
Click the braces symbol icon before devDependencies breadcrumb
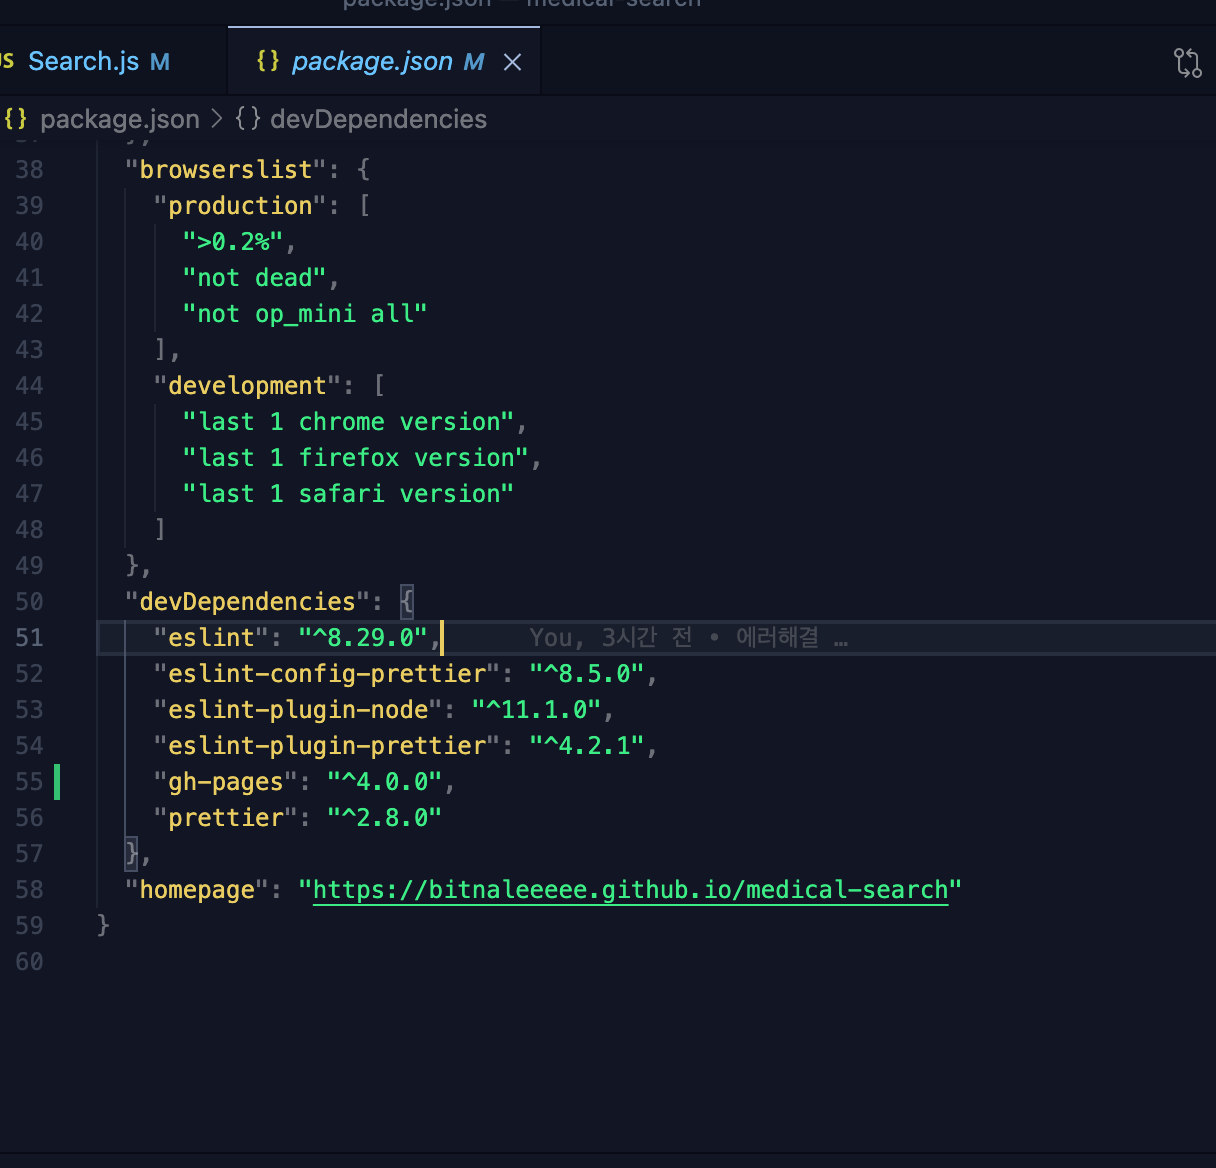click(248, 119)
